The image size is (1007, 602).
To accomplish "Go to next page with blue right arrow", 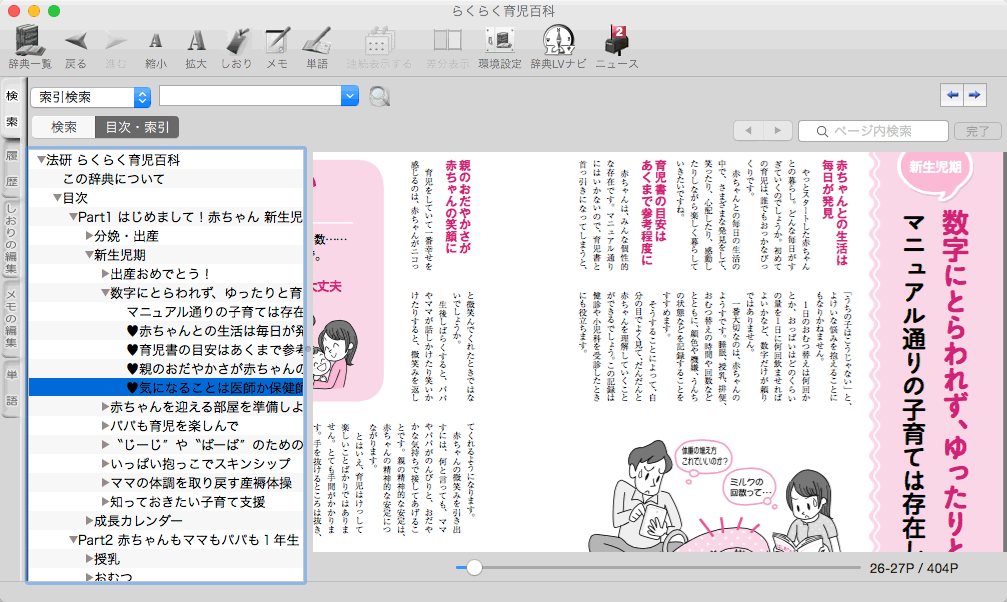I will coord(975,95).
